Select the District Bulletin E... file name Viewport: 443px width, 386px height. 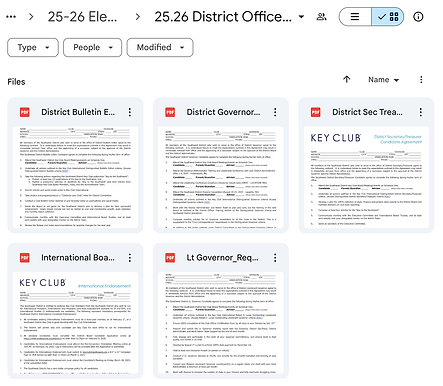pos(78,112)
